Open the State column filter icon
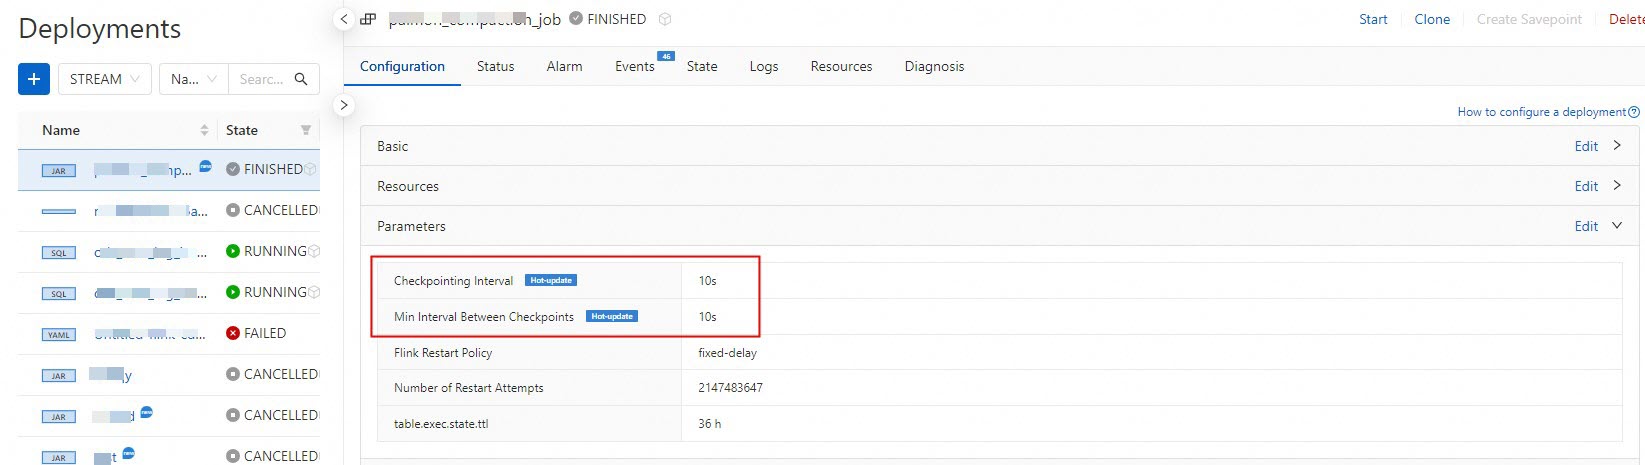 (x=306, y=130)
